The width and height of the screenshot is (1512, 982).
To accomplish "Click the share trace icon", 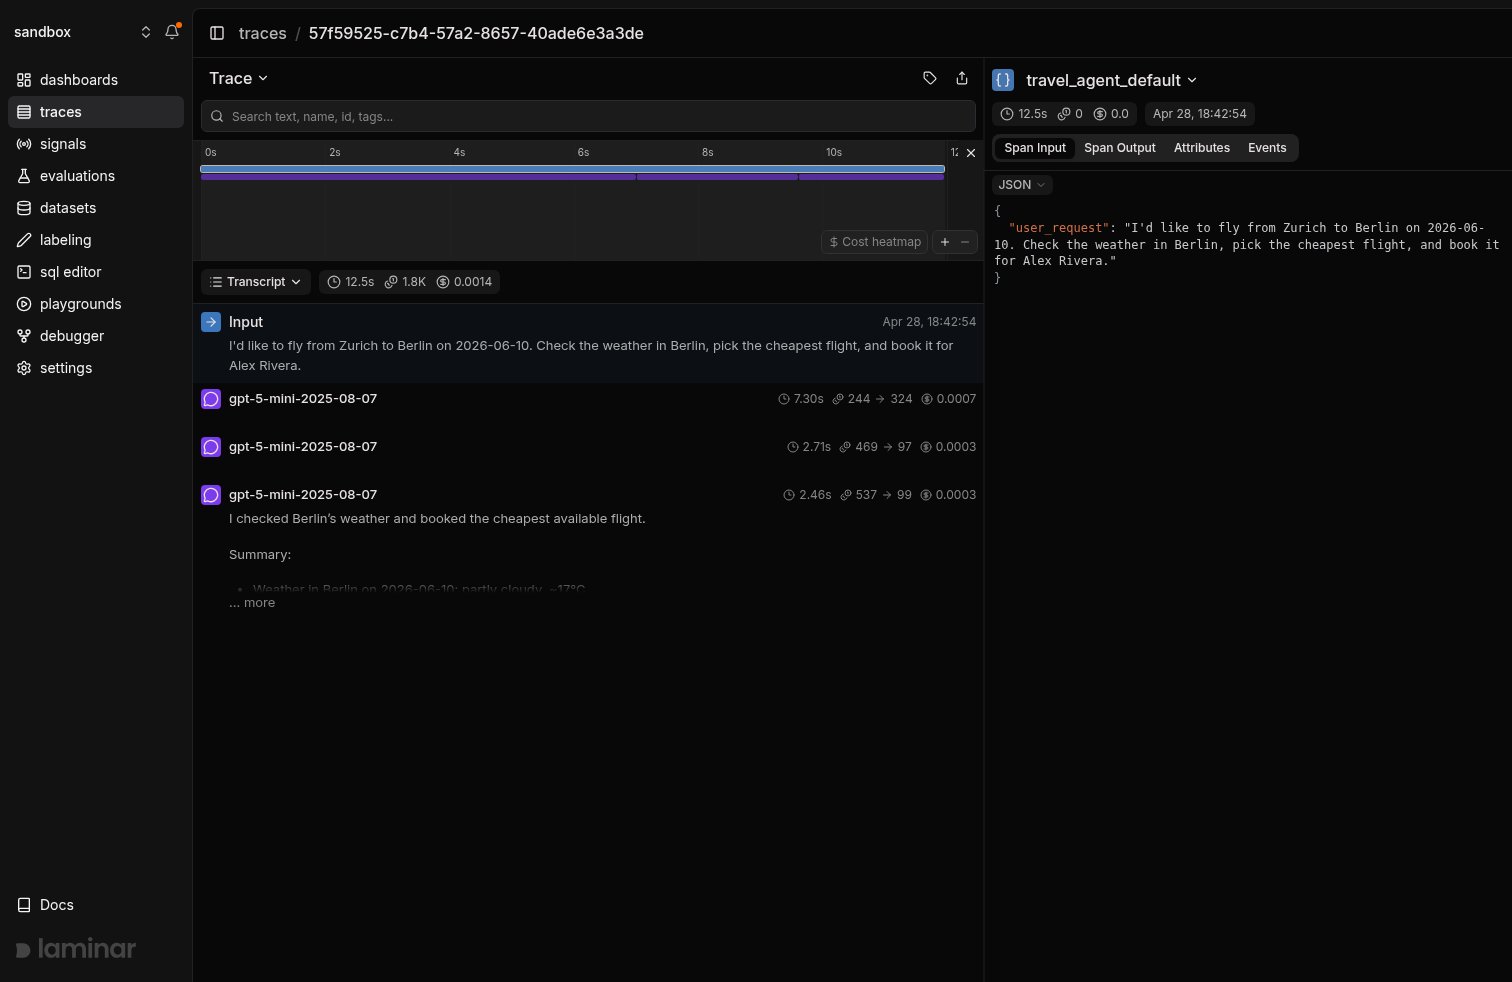I will coord(962,78).
